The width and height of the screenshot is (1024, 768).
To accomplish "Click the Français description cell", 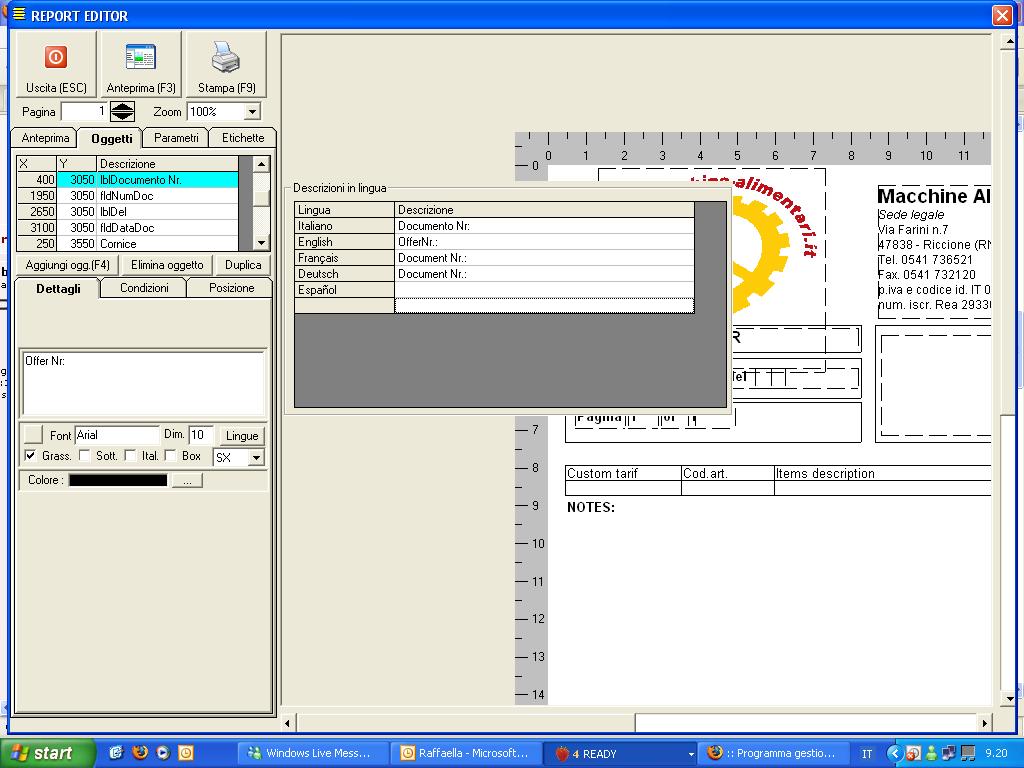I will coord(544,258).
